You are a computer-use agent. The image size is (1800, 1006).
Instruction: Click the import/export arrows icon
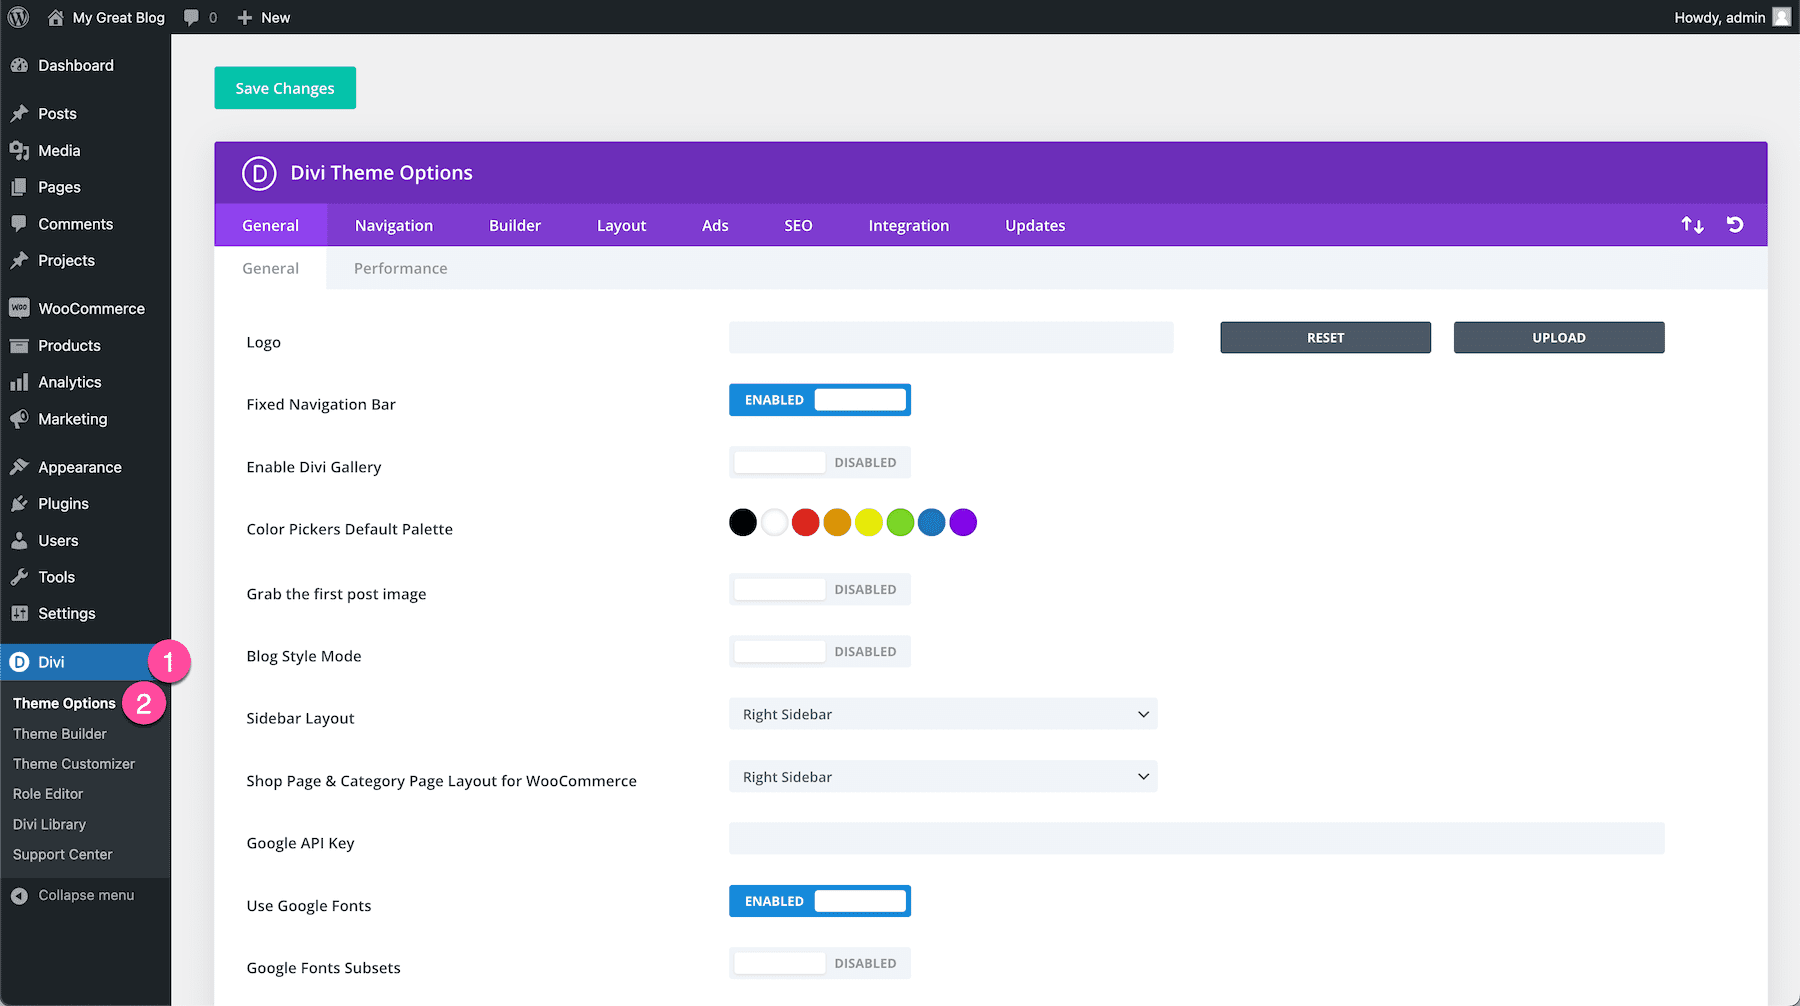1692,225
